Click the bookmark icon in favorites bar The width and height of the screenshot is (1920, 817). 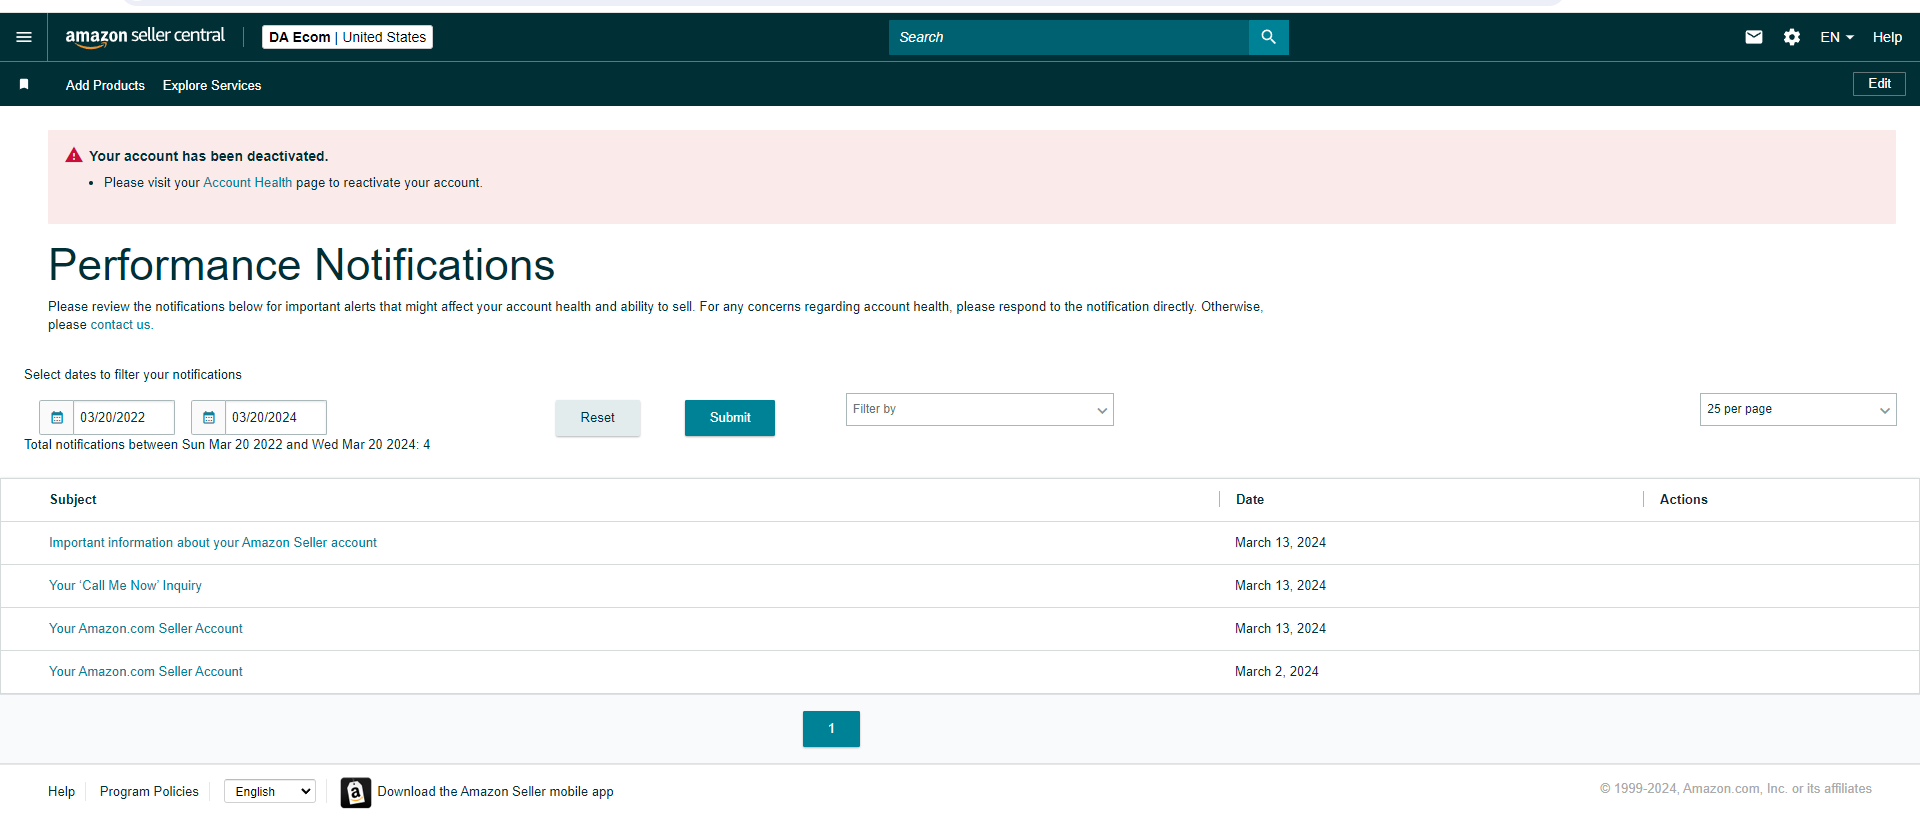[24, 85]
